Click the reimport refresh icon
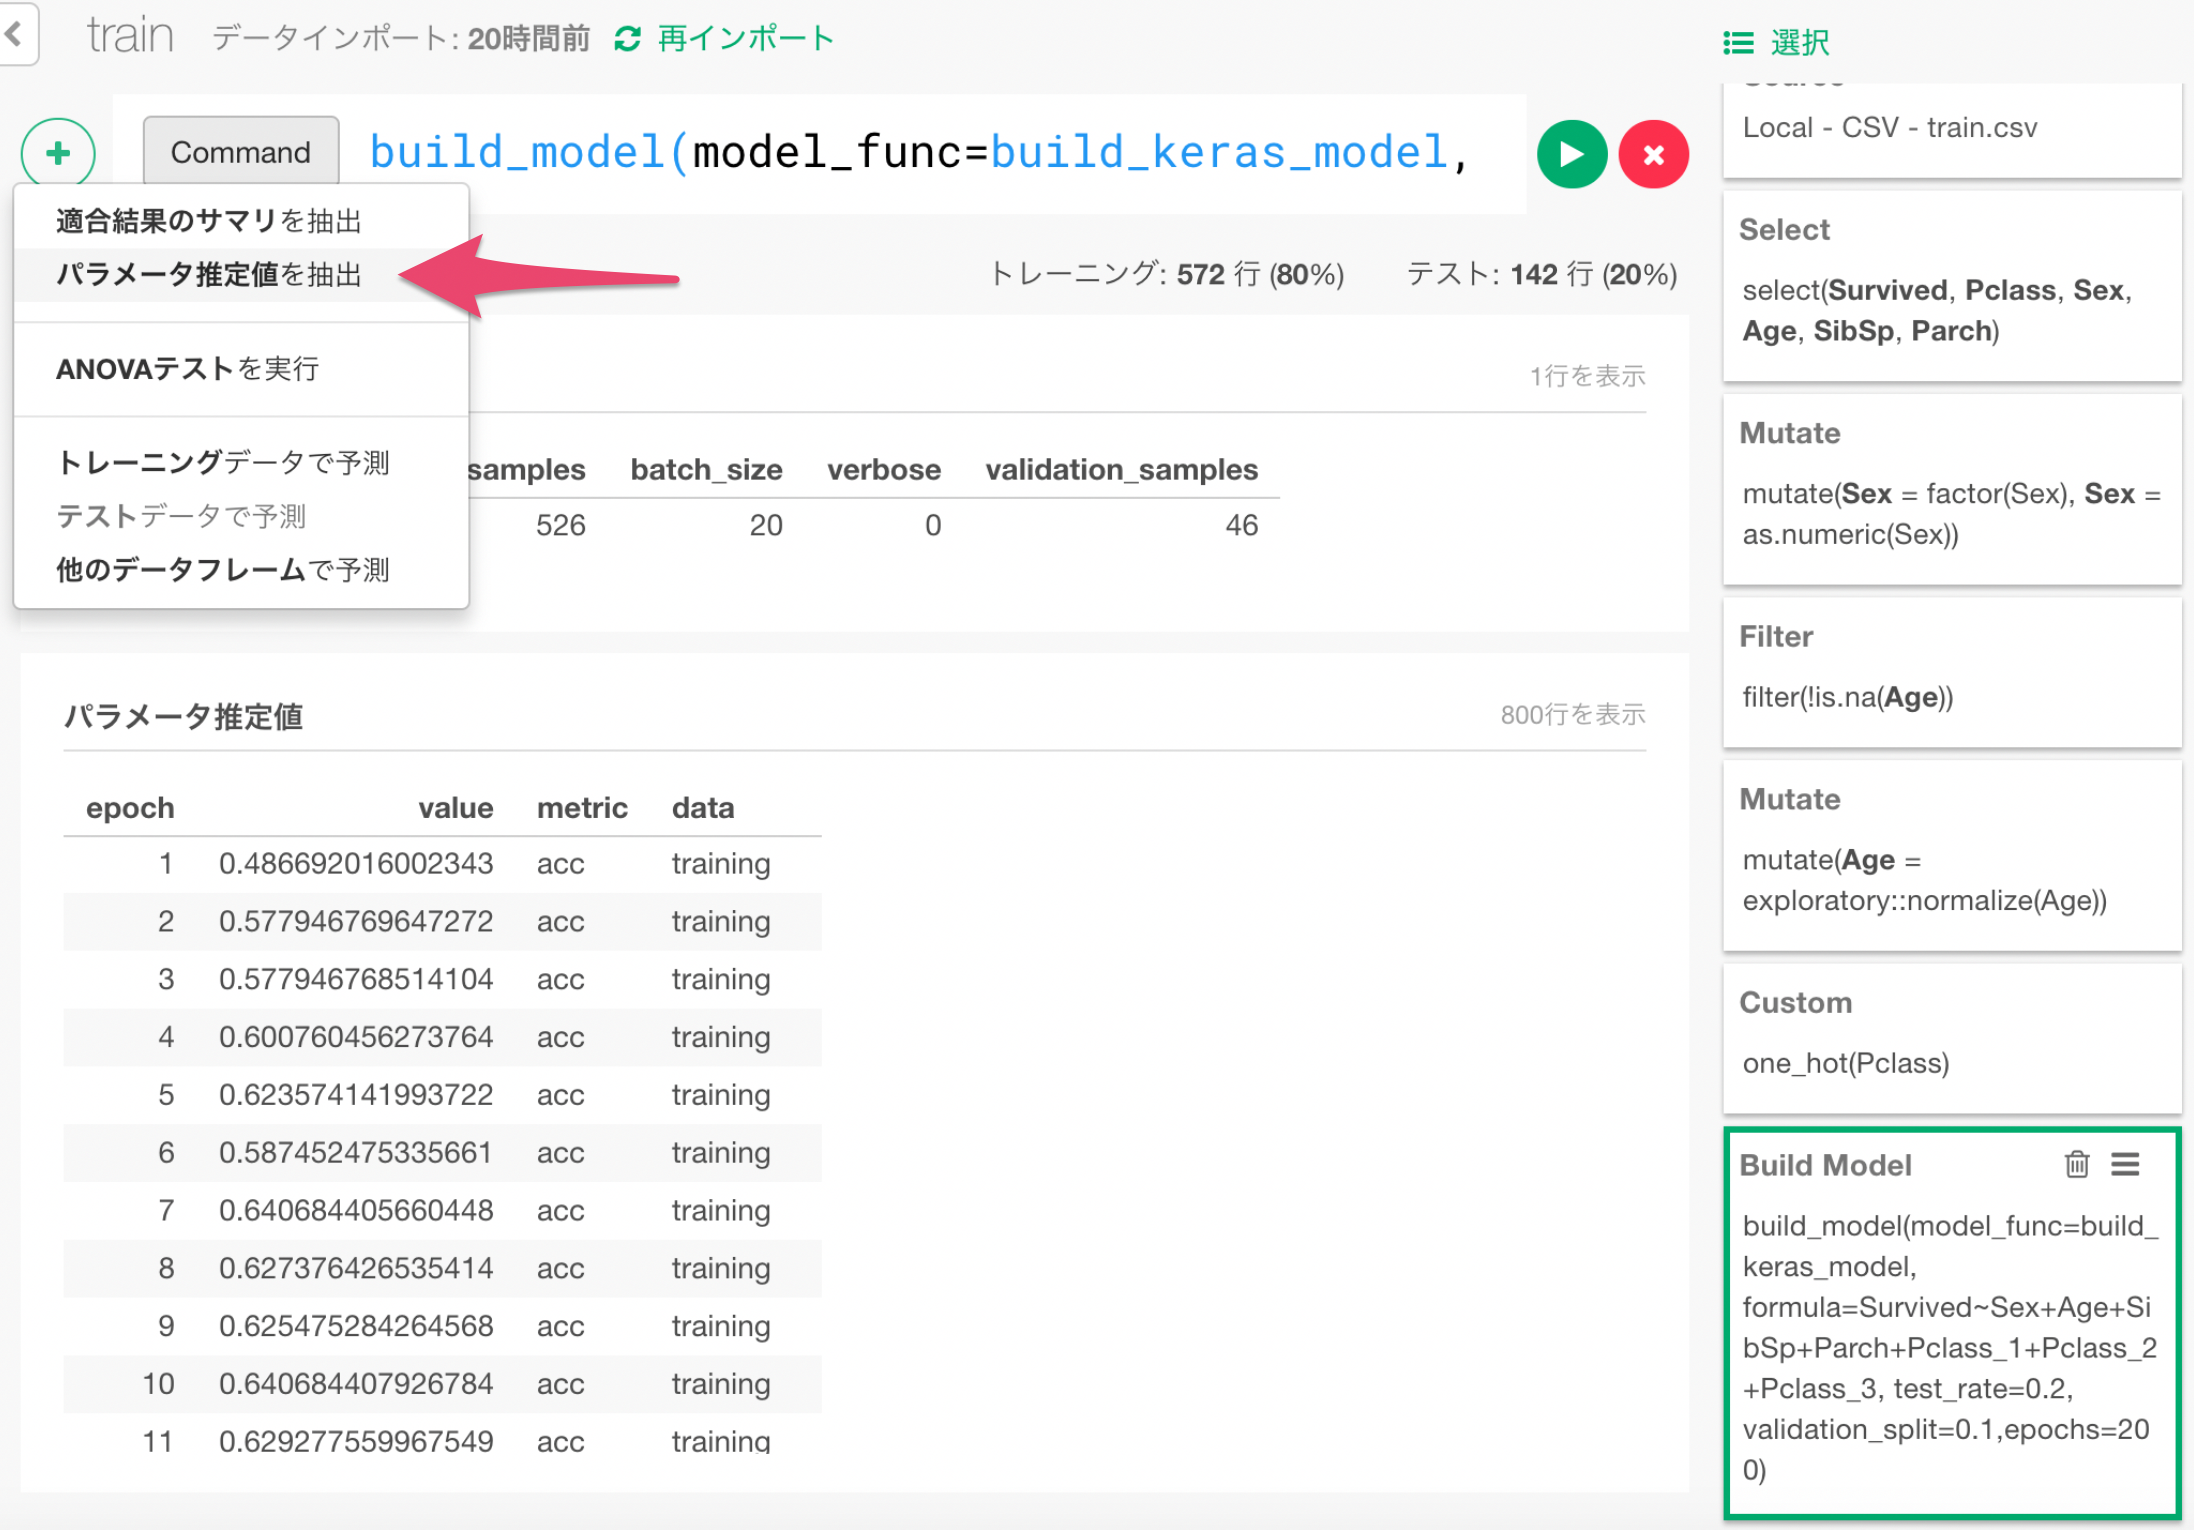The image size is (2194, 1530). [x=628, y=39]
